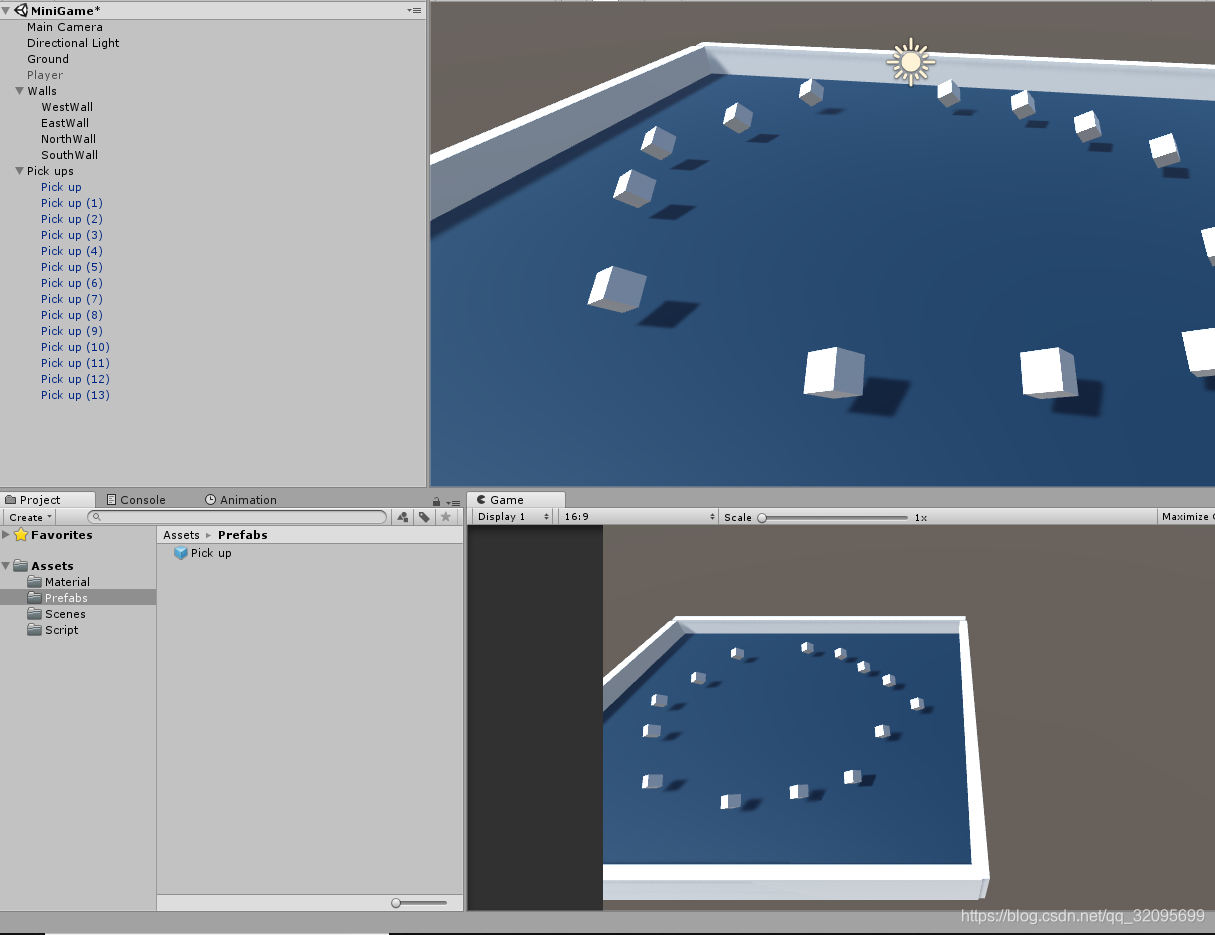This screenshot has width=1215, height=935.
Task: Open the Hierarchy panel options menu
Action: [x=414, y=10]
